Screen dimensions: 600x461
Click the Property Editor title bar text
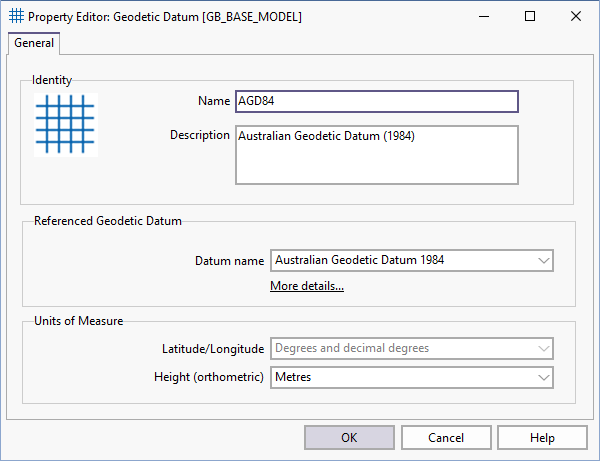(x=165, y=17)
